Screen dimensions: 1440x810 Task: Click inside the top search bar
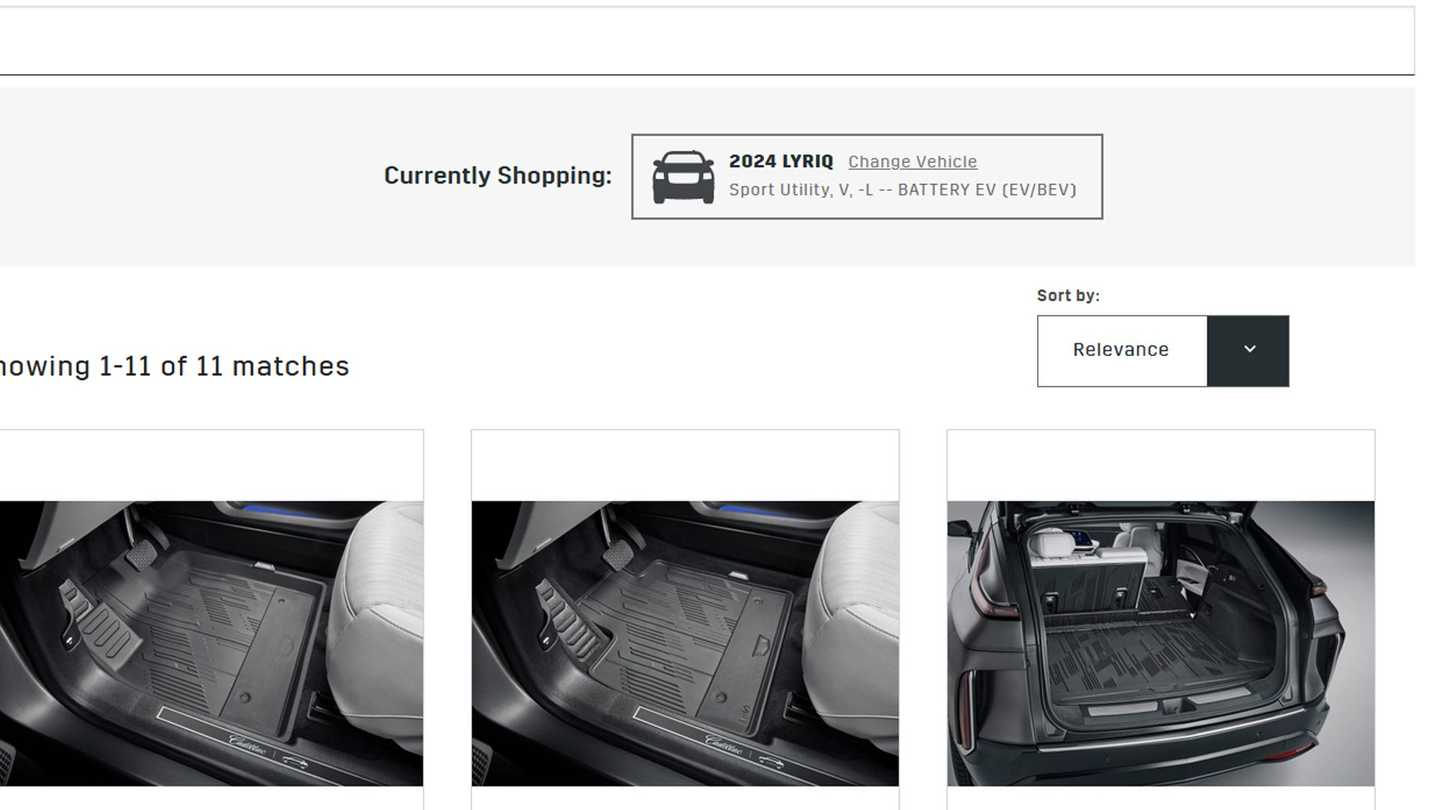700,40
